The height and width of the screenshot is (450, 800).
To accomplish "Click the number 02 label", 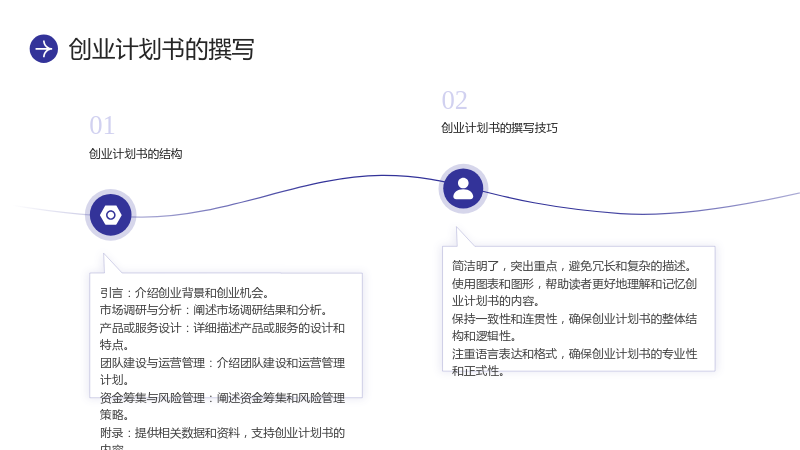I will [x=455, y=100].
